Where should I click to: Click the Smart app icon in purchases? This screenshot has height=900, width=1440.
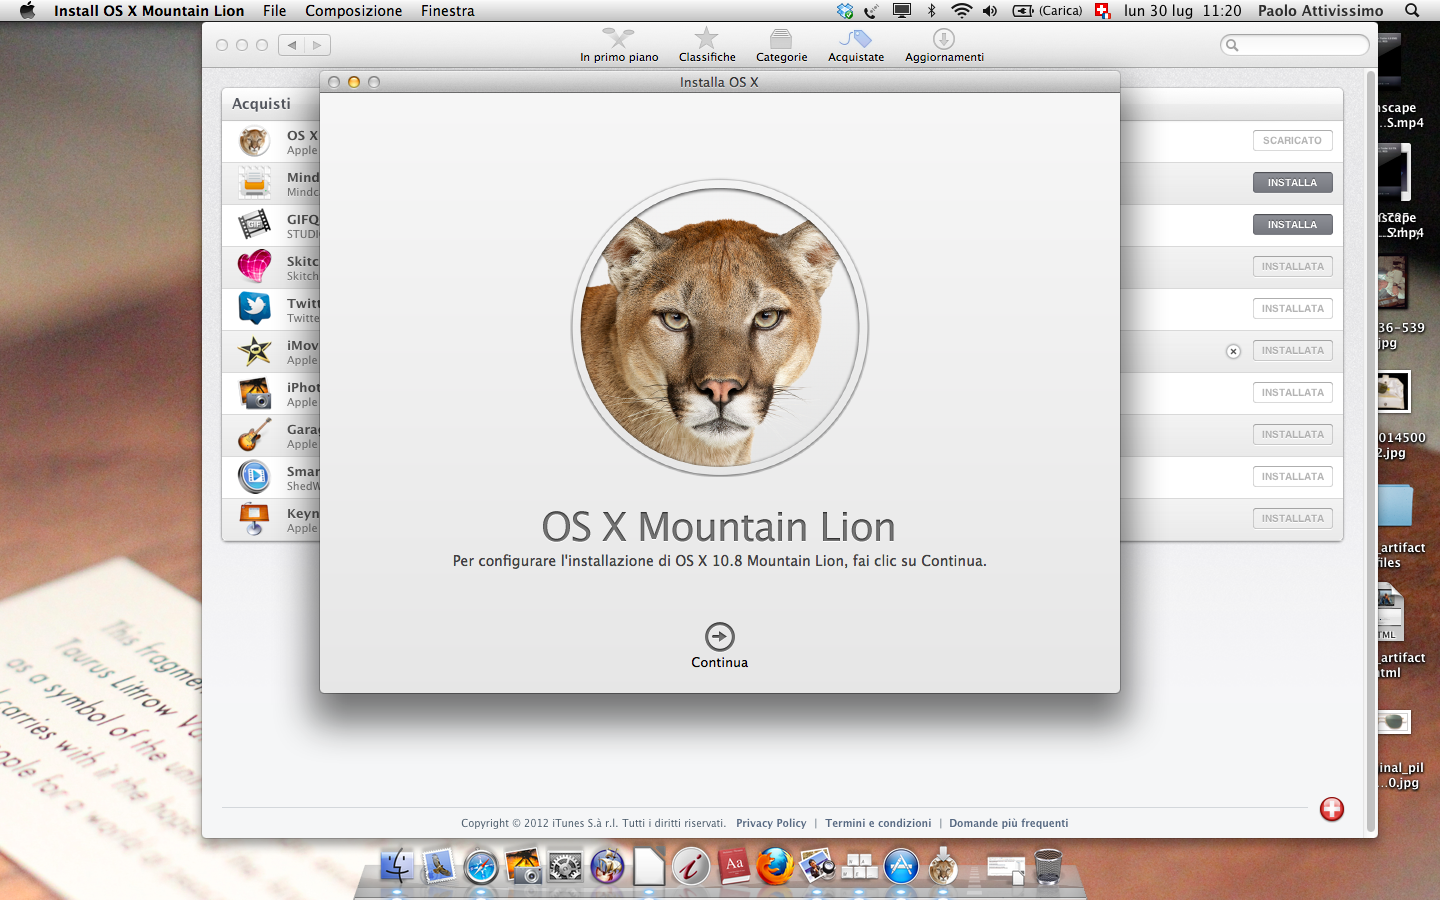pos(254,477)
